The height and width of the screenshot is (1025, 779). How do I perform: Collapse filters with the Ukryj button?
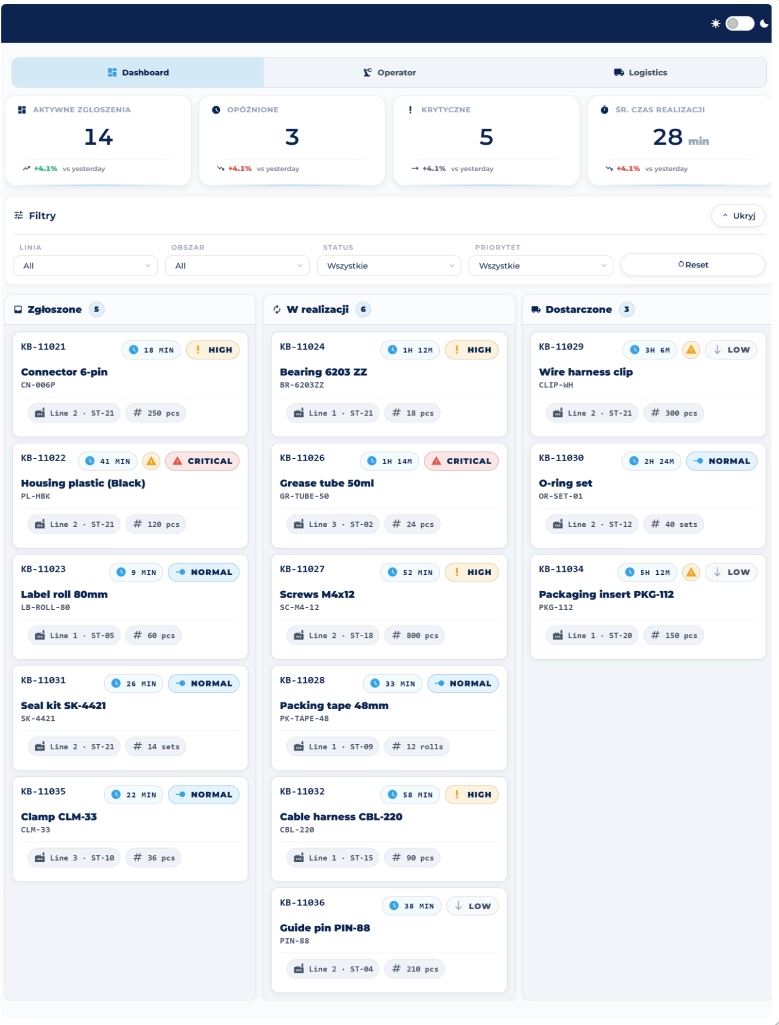click(736, 216)
